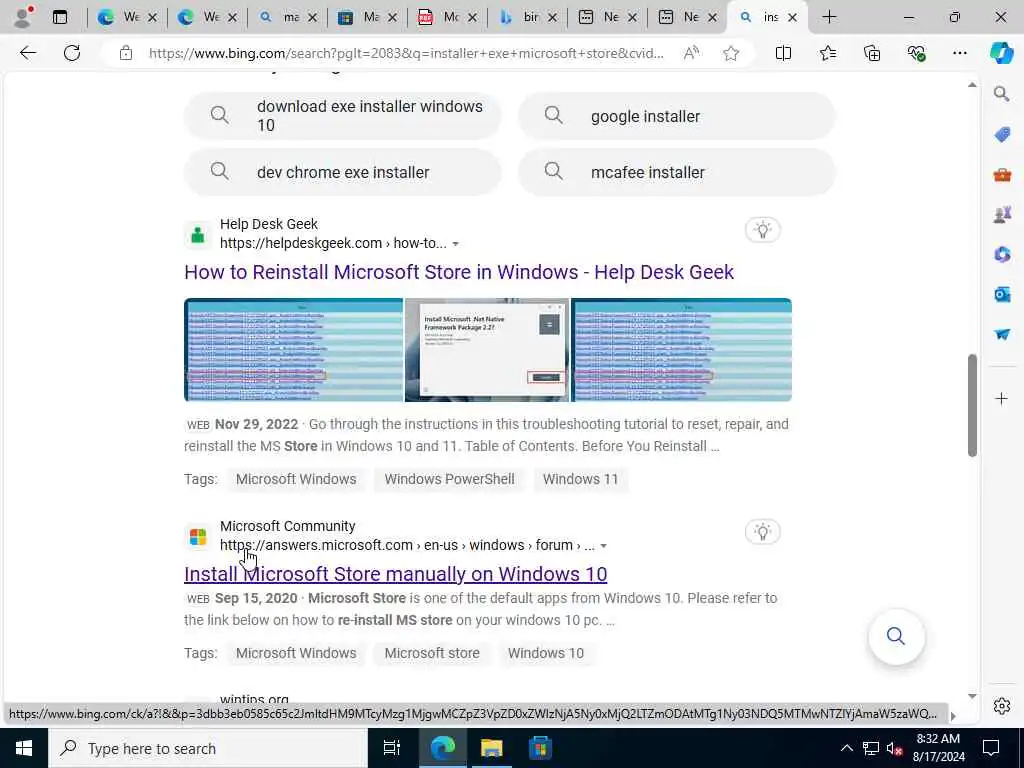
Task: Close the 'bir' tab
Action: point(552,18)
